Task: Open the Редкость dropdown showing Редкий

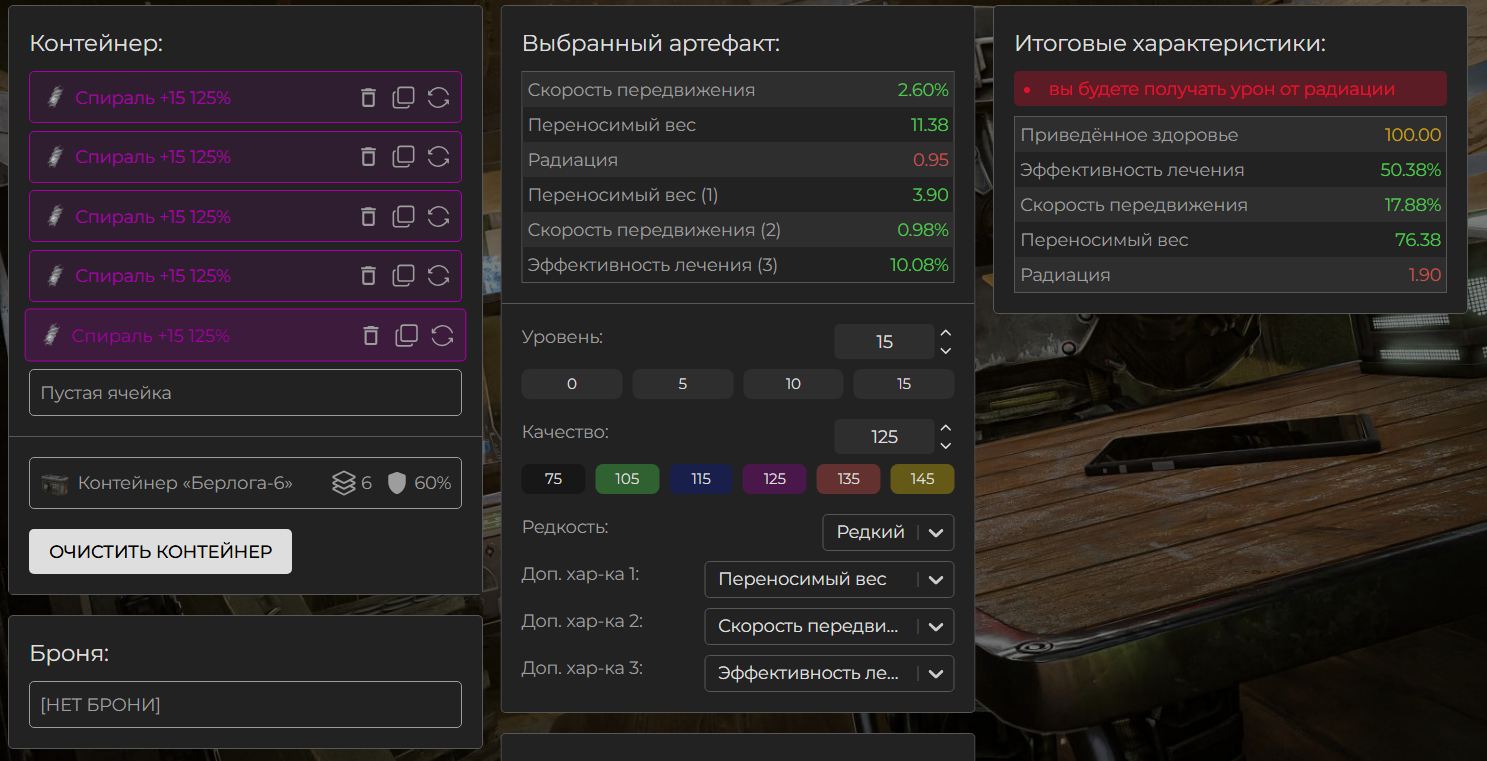Action: [888, 532]
